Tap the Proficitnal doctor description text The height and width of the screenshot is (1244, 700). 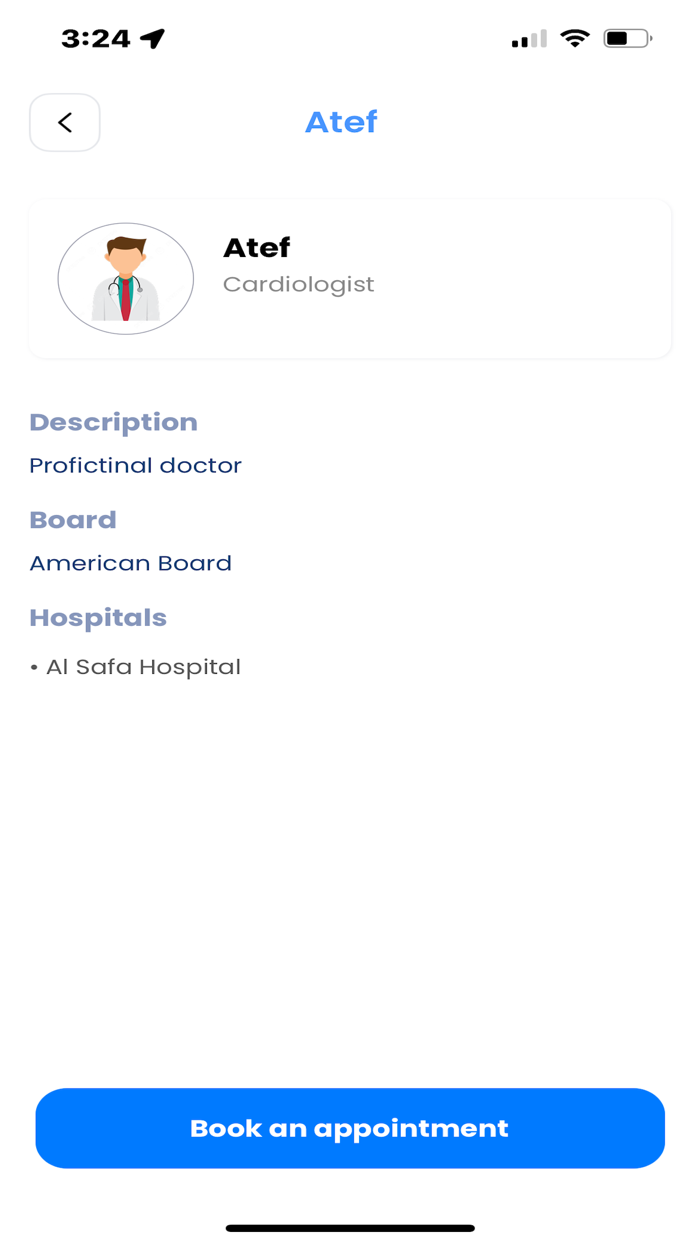click(135, 465)
